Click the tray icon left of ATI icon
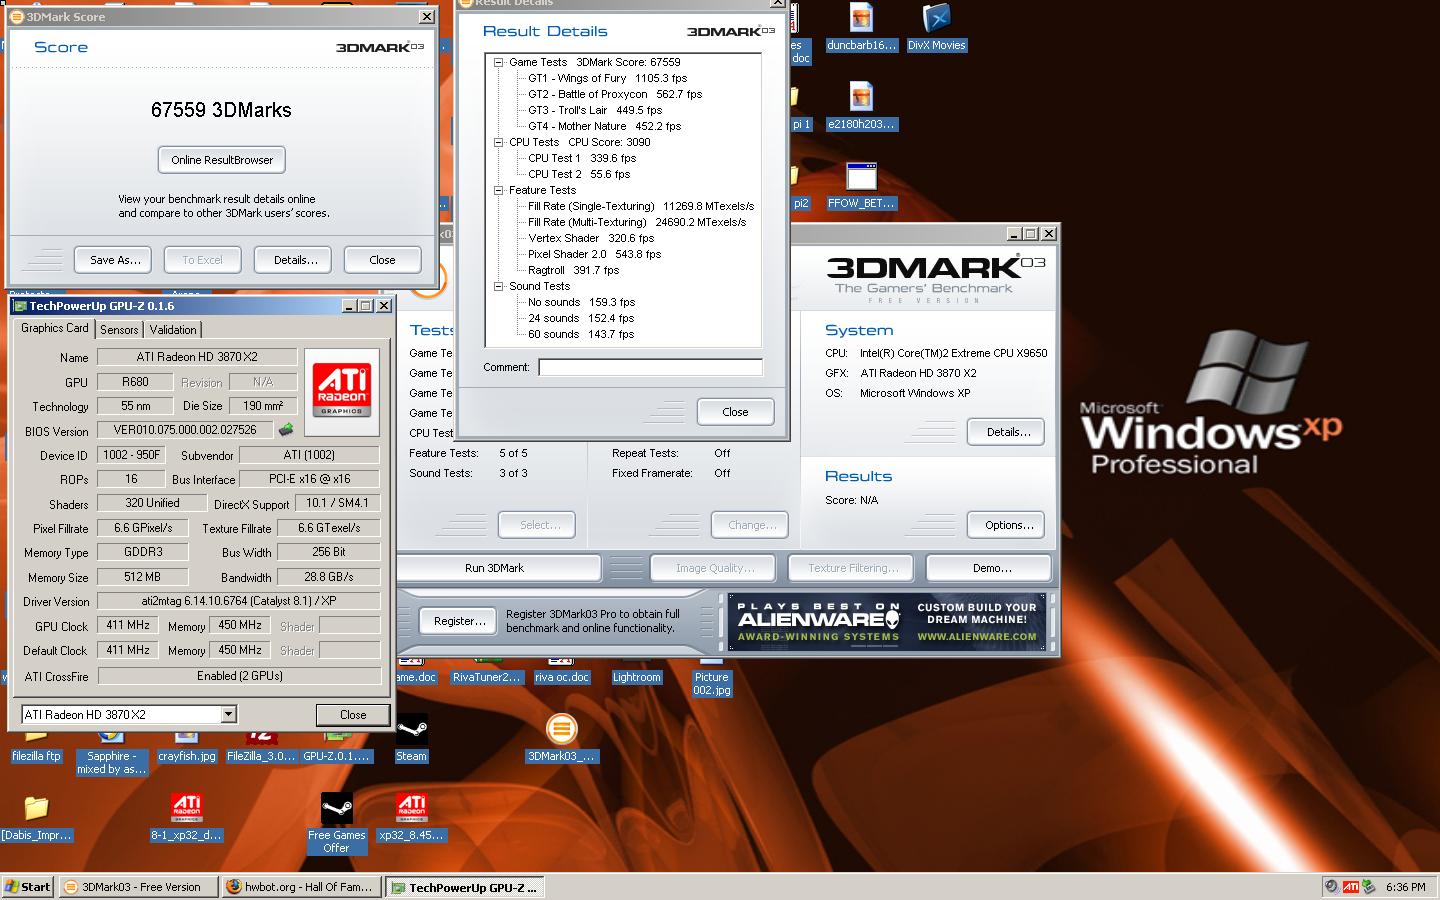 (x=1331, y=886)
